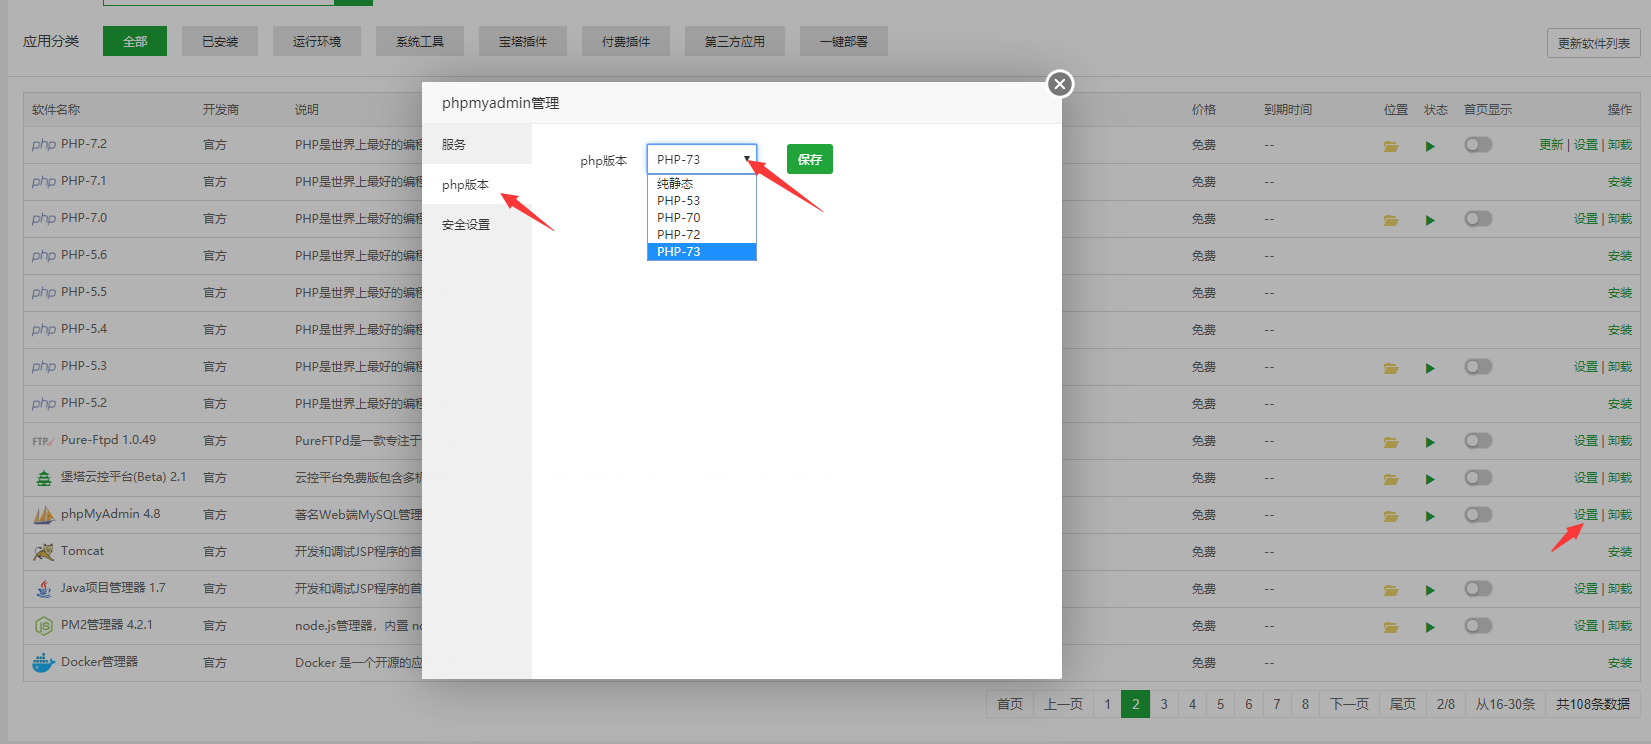Click 更新 link for PHP-7.2
The width and height of the screenshot is (1651, 744).
(1551, 145)
